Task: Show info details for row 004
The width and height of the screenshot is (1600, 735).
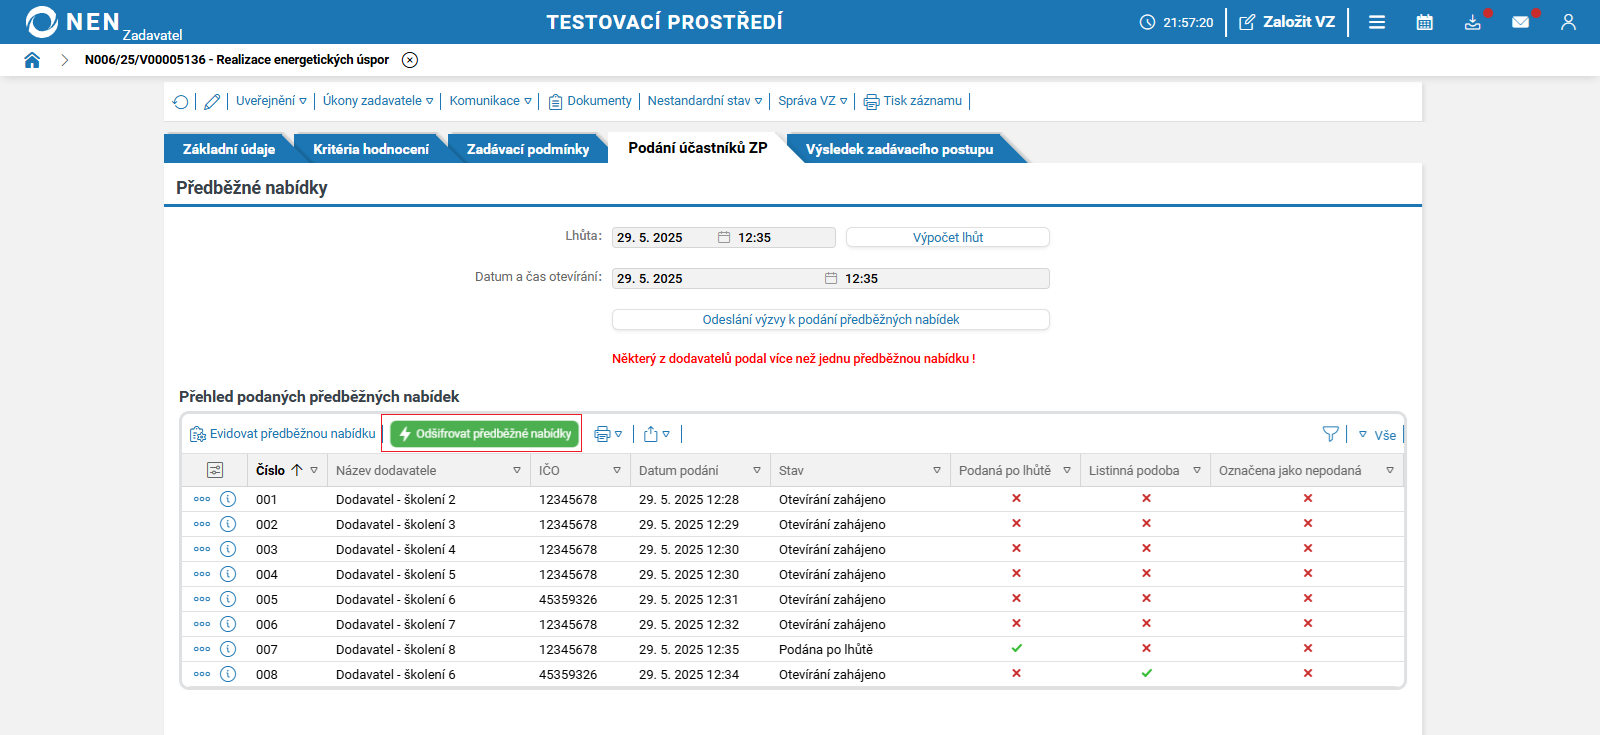Action: 228,574
